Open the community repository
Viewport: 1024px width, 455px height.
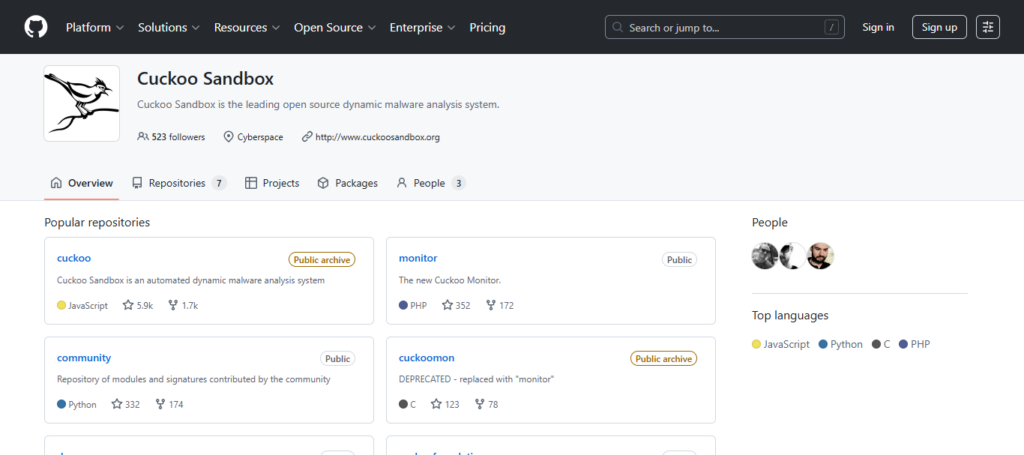click(84, 358)
